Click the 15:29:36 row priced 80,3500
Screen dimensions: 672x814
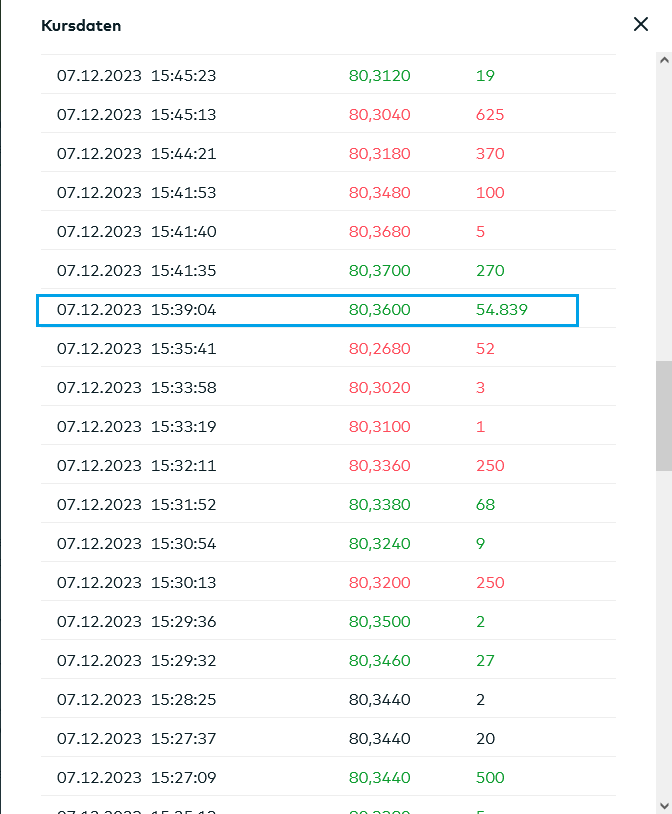[307, 621]
